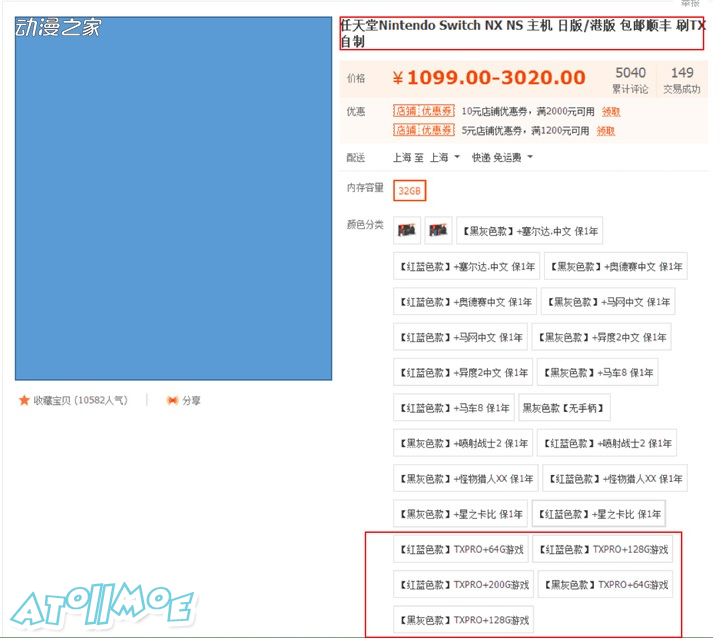Pick the 黑灰色款【无手柄】 option
The width and height of the screenshot is (725, 641).
(564, 408)
